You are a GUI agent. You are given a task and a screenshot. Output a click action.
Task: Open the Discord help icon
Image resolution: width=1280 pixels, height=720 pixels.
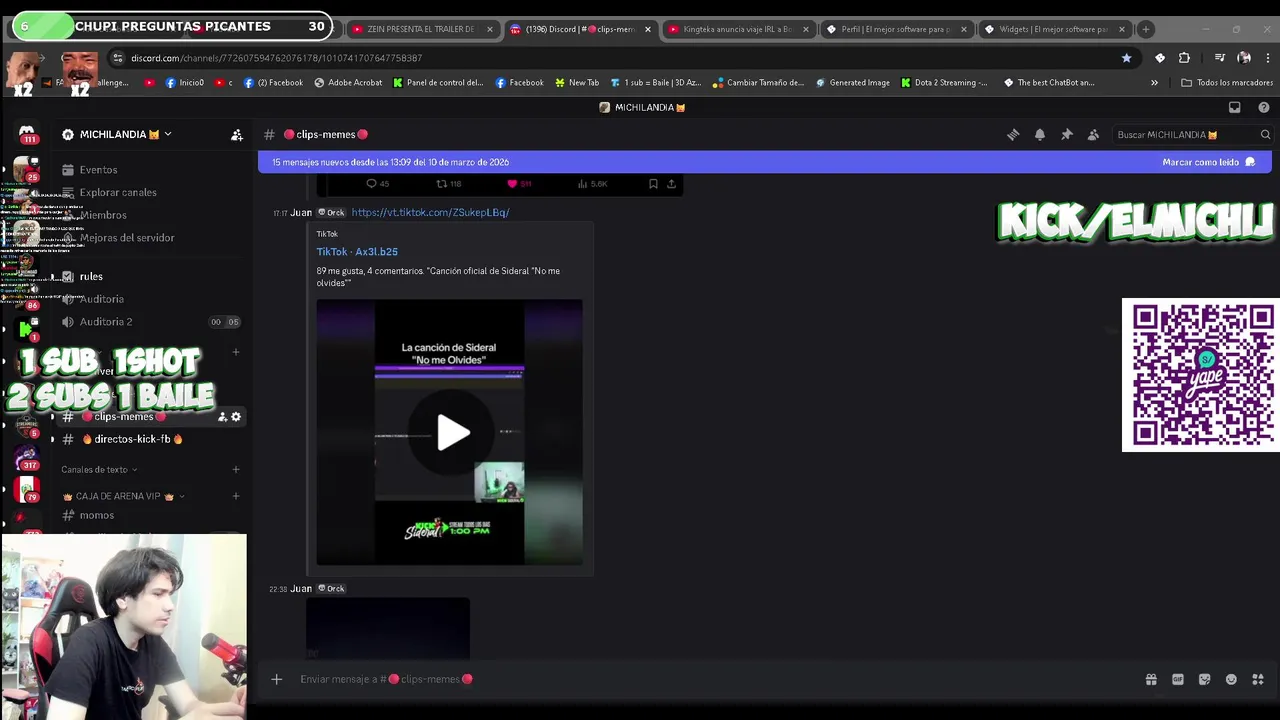1264,107
